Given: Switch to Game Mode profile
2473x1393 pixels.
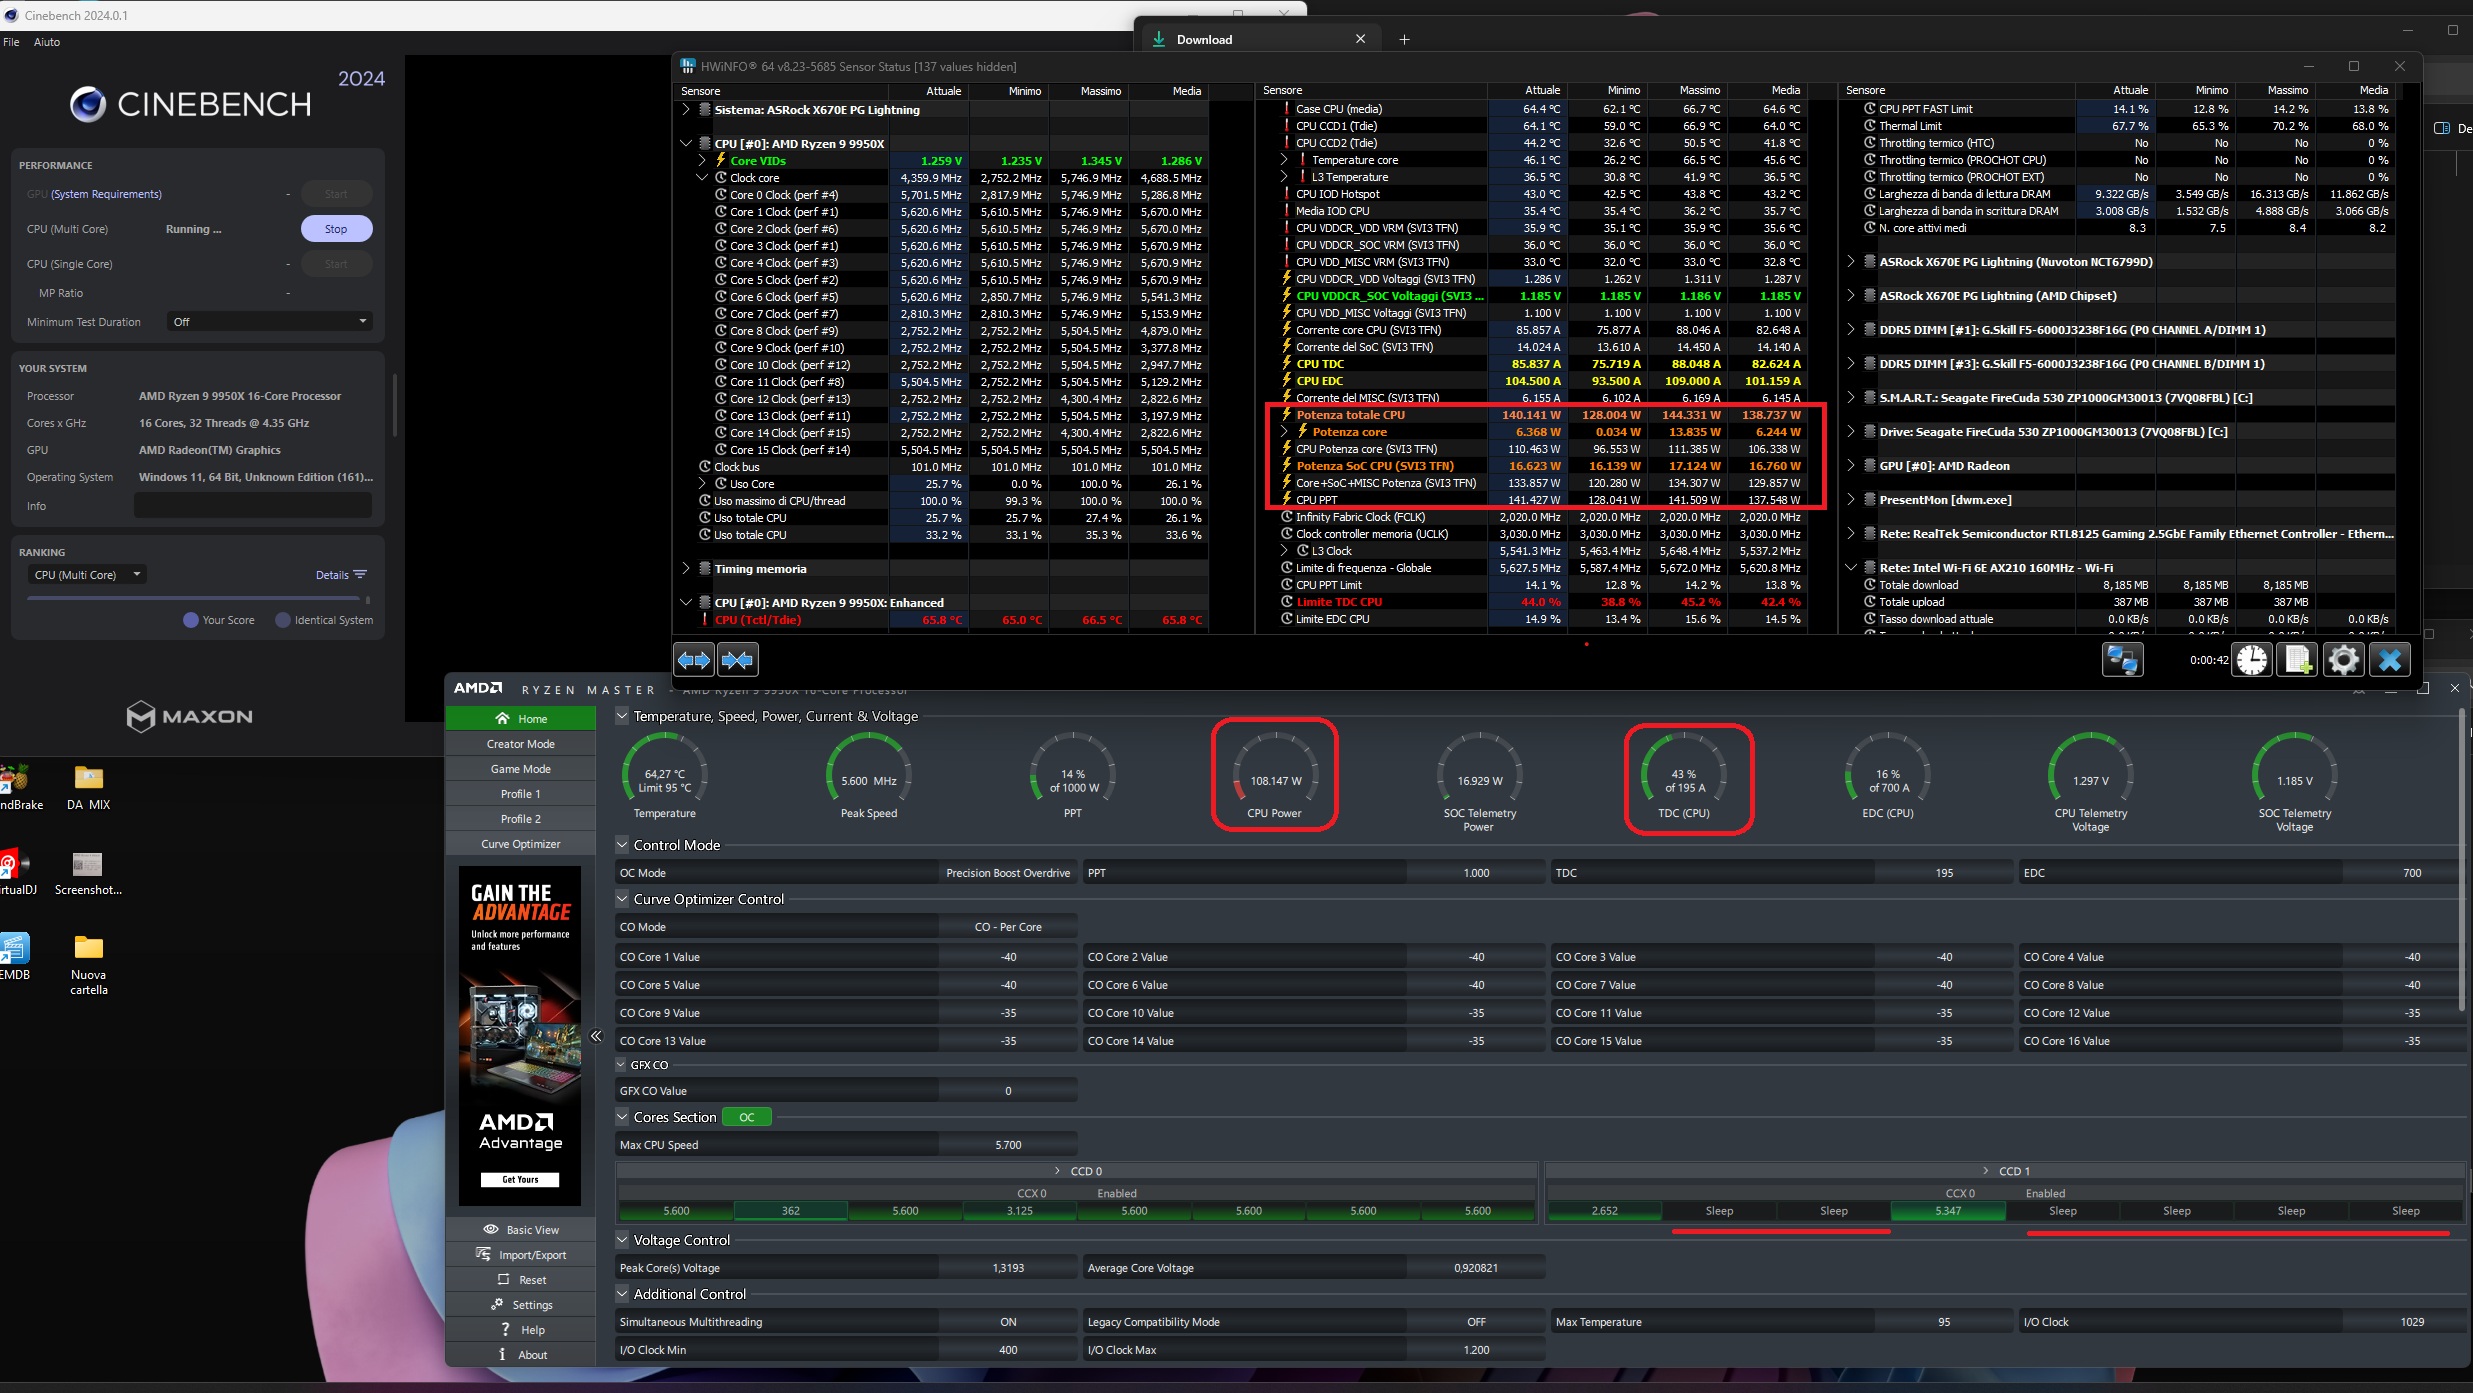Looking at the screenshot, I should [521, 769].
